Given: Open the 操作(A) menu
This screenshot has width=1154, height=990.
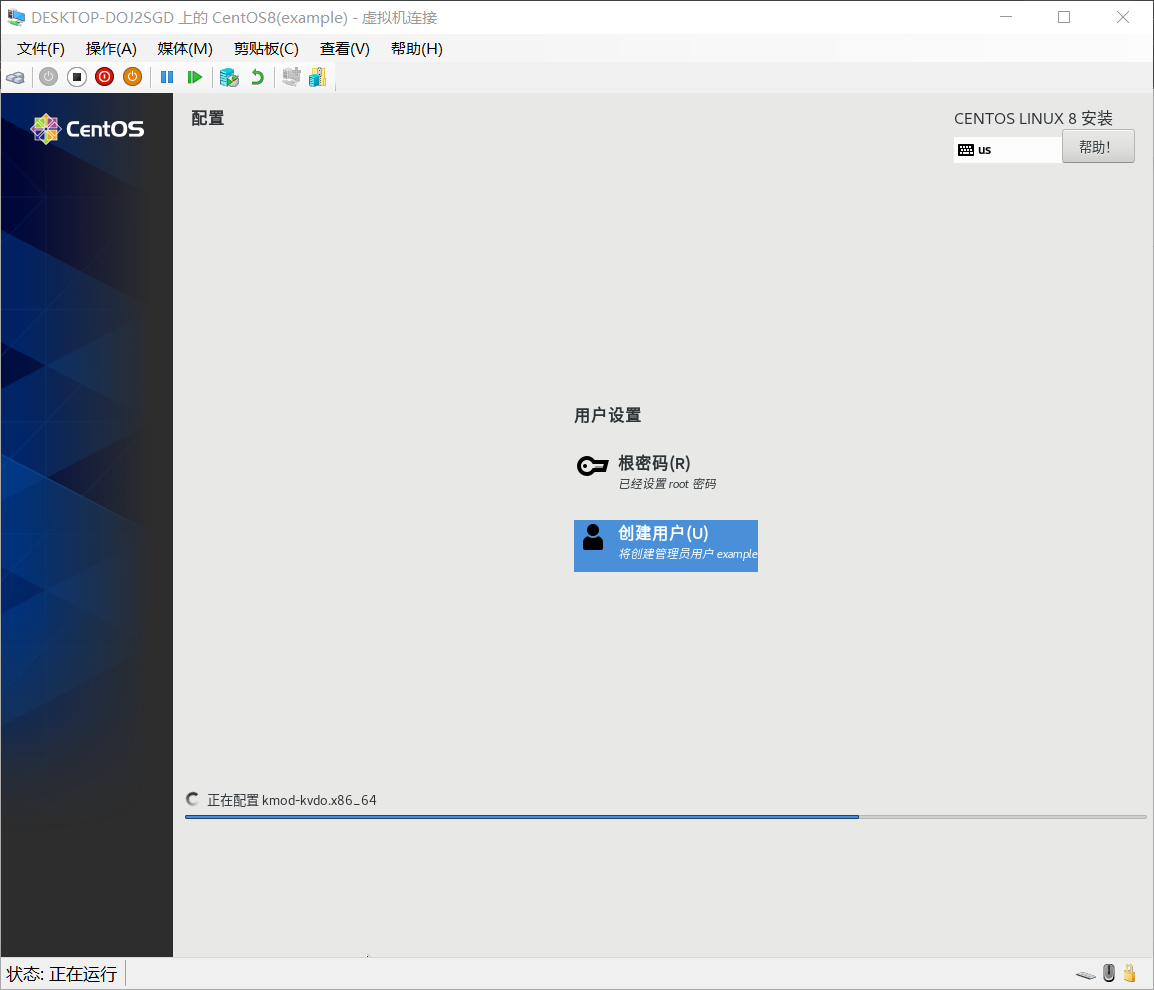Looking at the screenshot, I should [111, 49].
